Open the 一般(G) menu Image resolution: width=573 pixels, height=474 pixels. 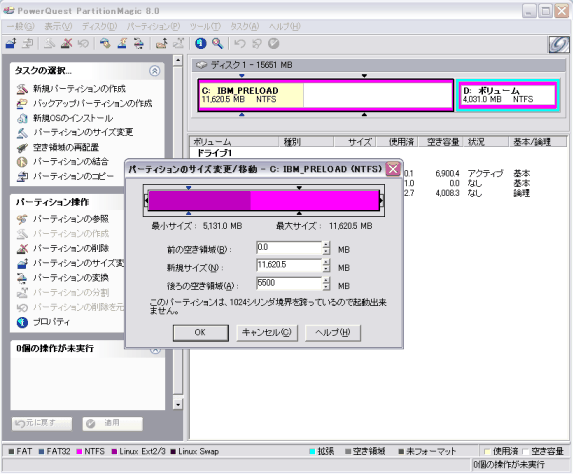20,26
